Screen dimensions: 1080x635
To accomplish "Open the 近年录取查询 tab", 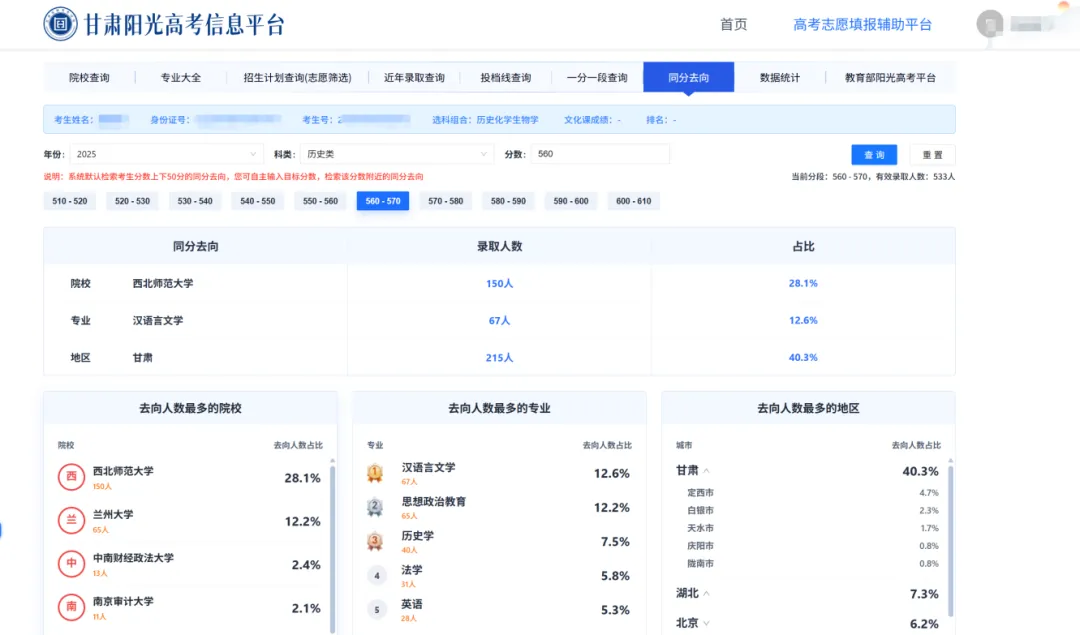I will (x=414, y=77).
